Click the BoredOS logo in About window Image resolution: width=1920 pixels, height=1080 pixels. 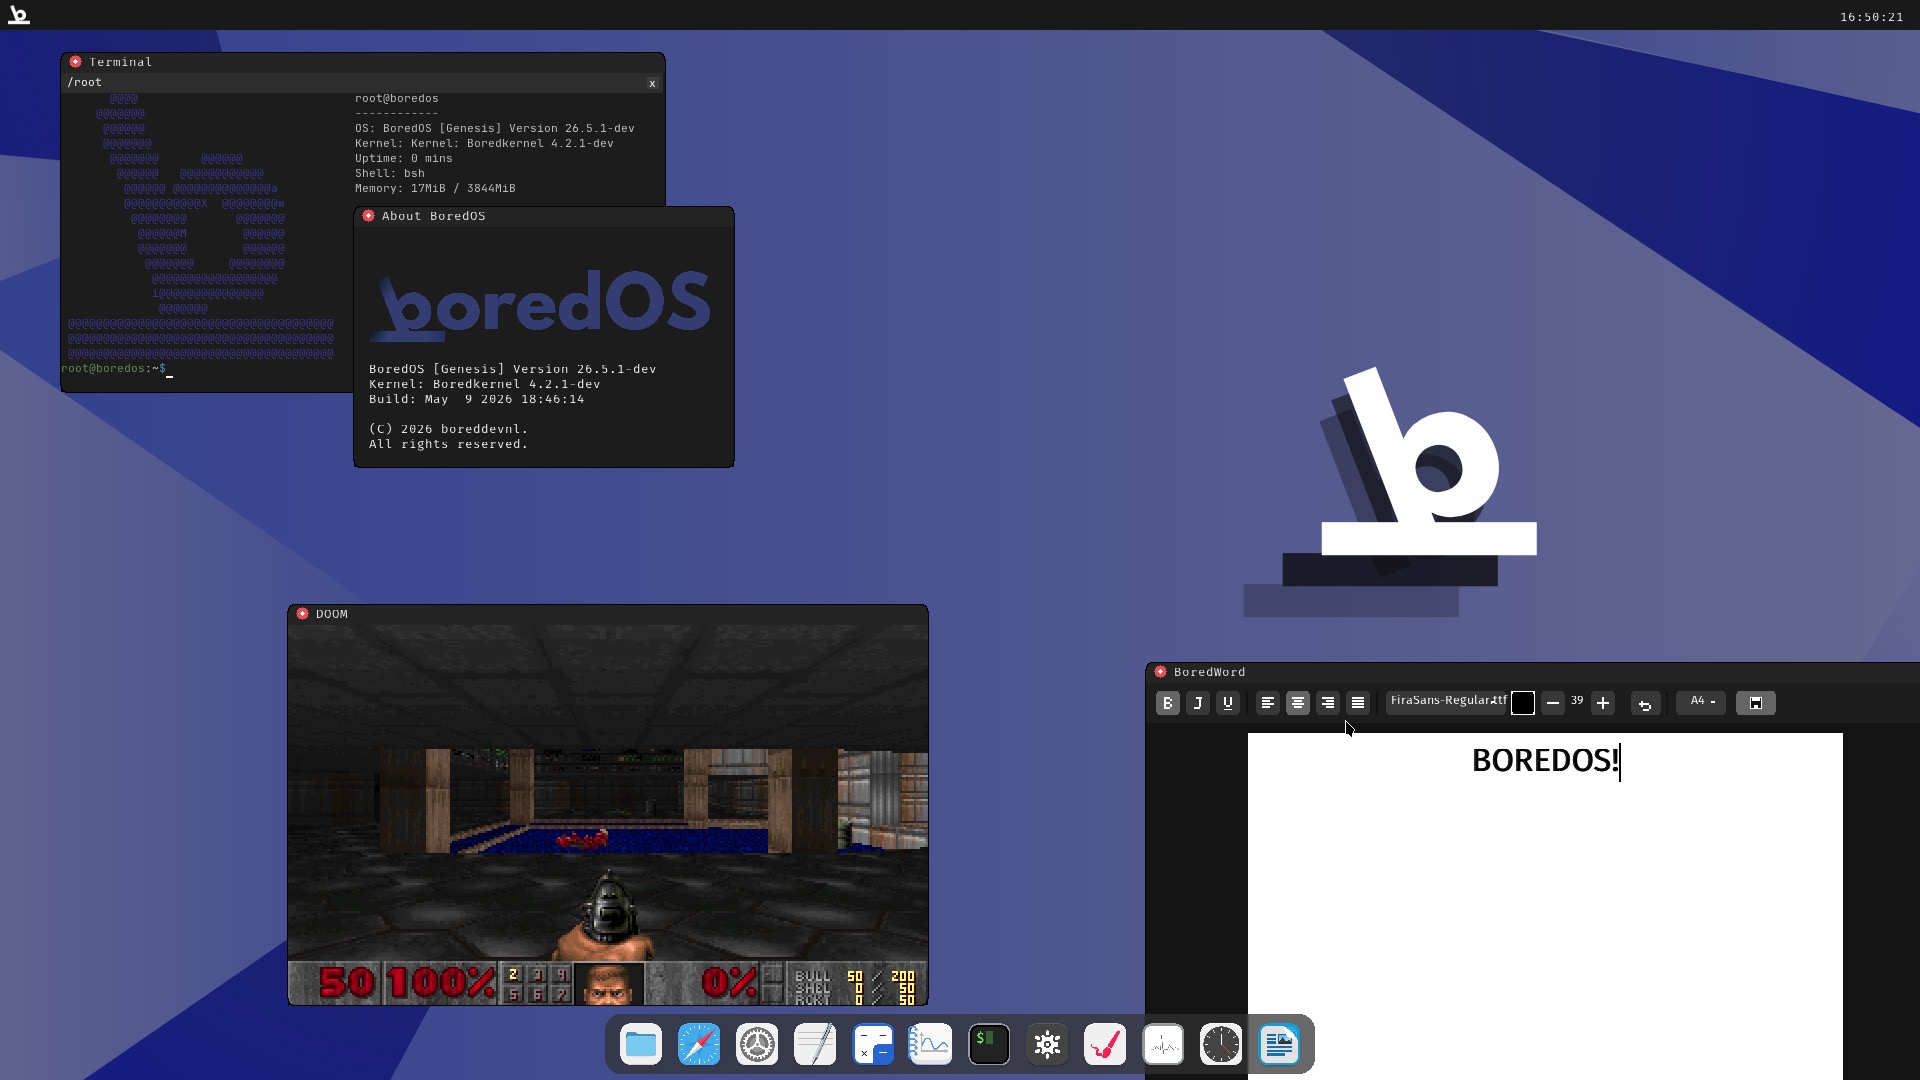tap(541, 304)
